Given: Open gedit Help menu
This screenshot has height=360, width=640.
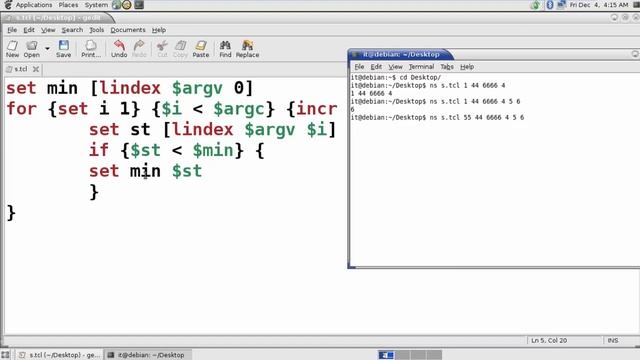Looking at the screenshot, I should 159,30.
